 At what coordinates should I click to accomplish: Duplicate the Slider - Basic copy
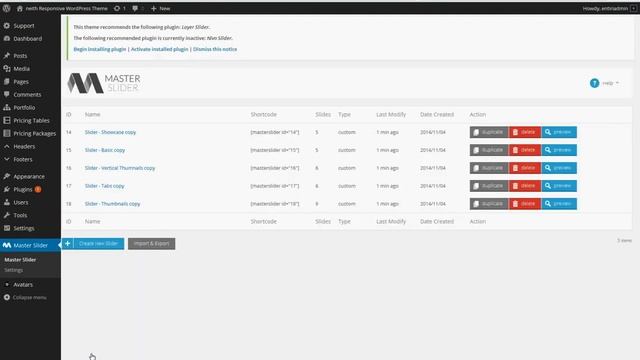[489, 150]
